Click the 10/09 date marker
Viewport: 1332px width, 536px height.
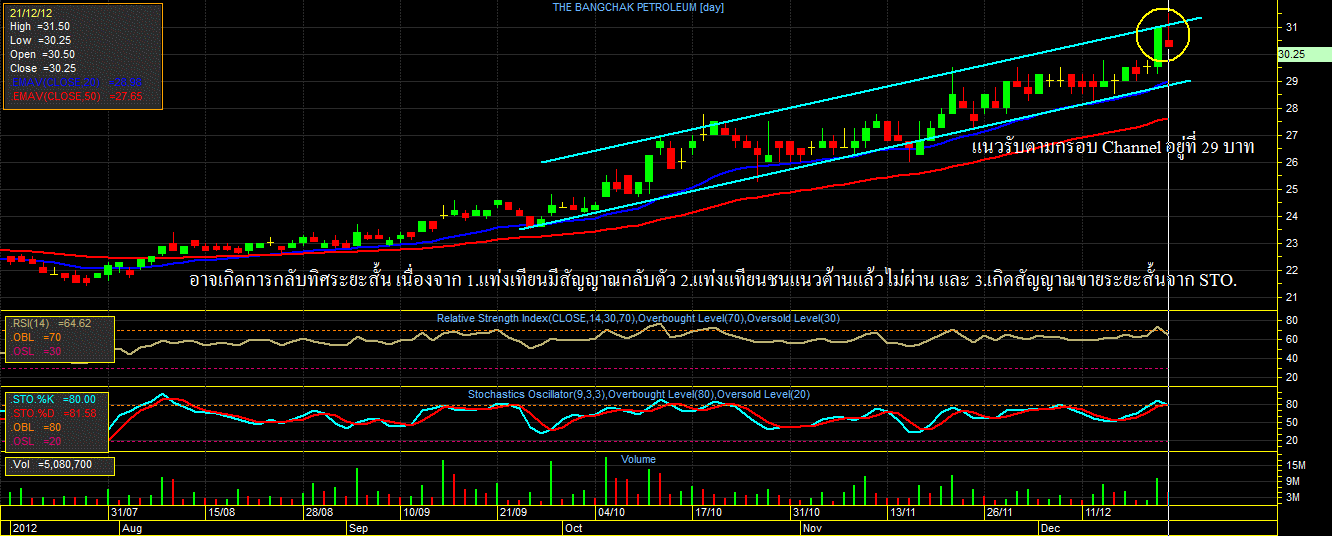[416, 512]
